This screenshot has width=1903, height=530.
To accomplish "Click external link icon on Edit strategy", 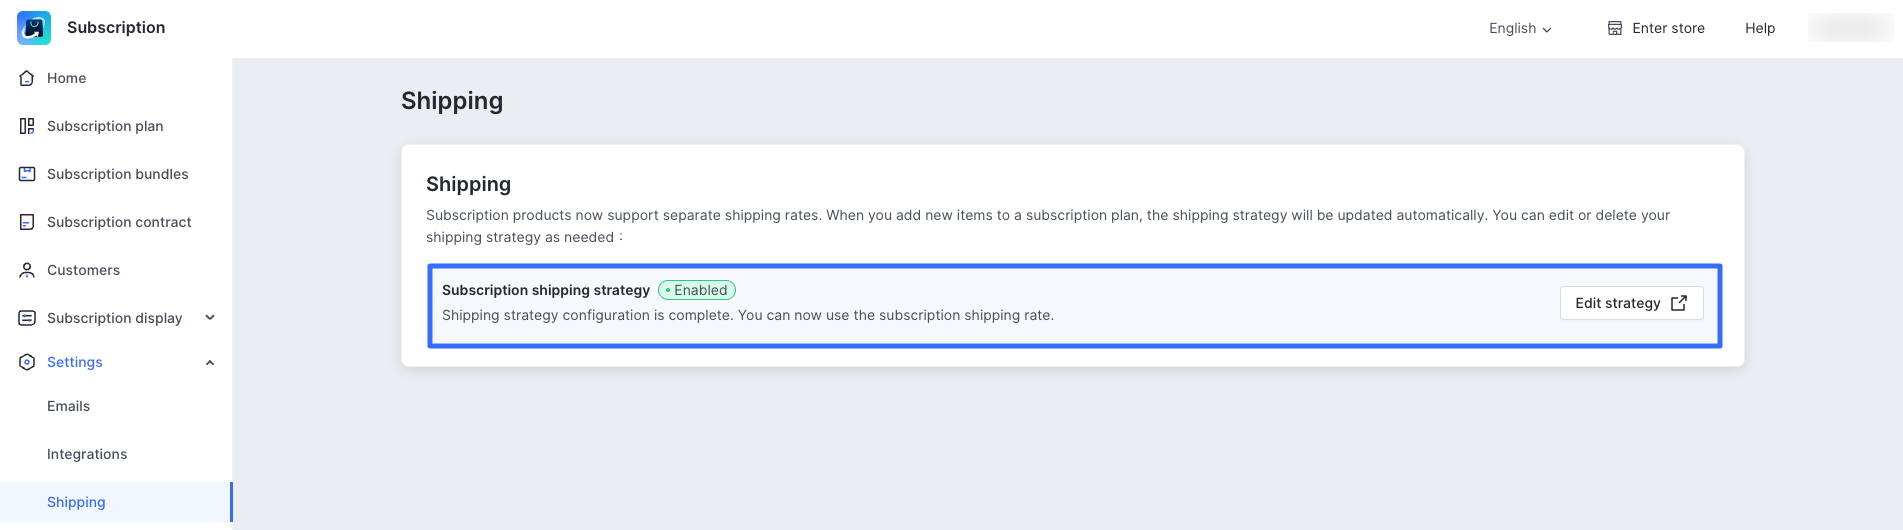I will tap(1679, 303).
